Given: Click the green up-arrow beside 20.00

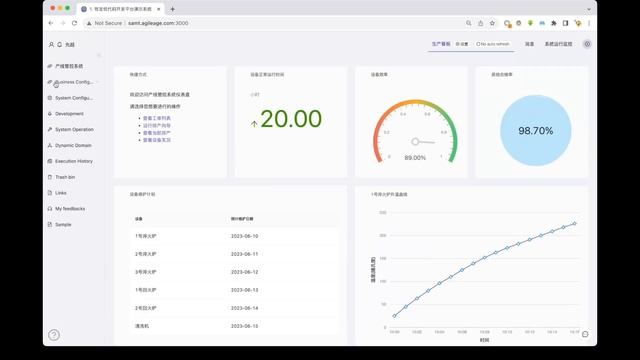Looking at the screenshot, I should tap(254, 123).
